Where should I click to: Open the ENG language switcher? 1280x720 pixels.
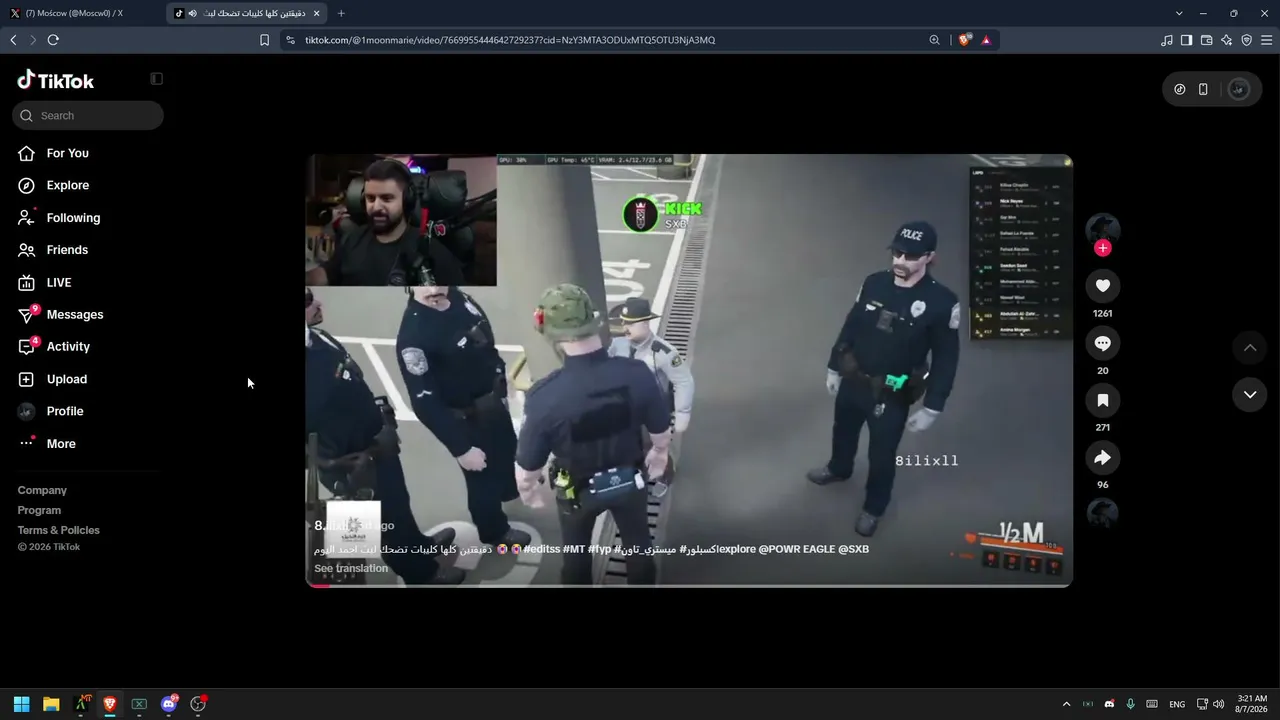[x=1177, y=704]
